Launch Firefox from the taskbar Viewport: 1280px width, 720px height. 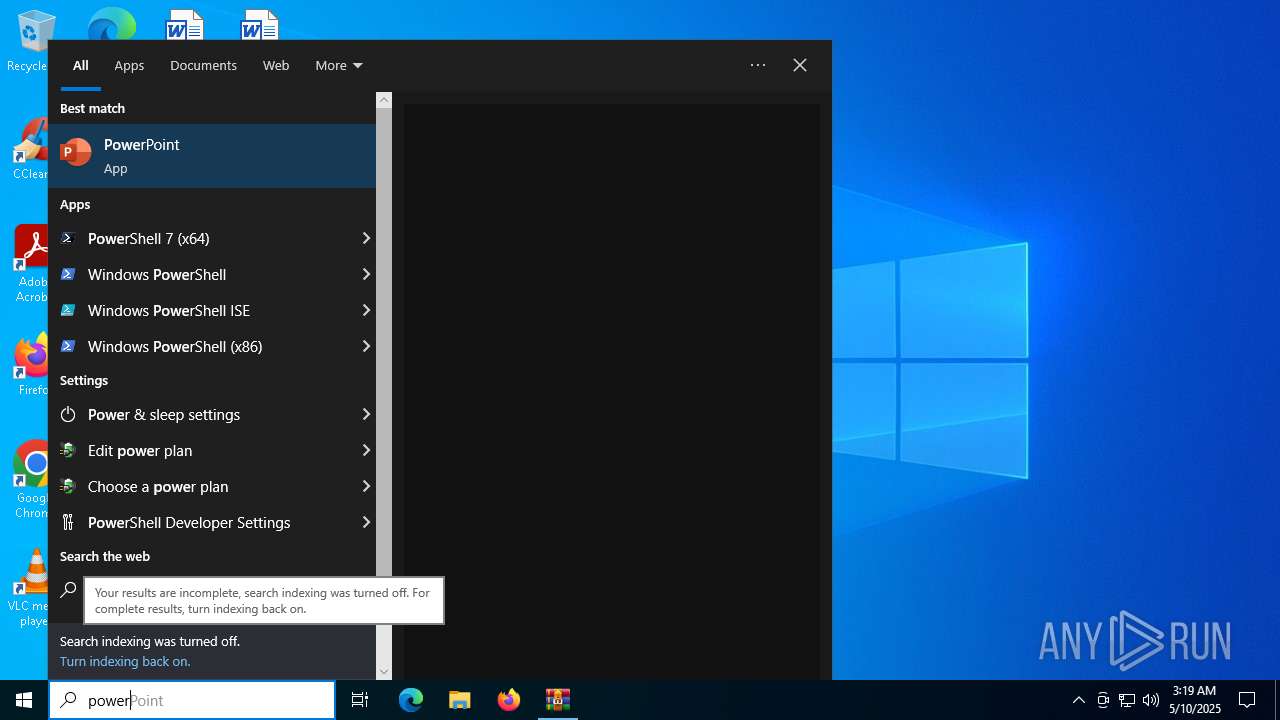(x=509, y=700)
